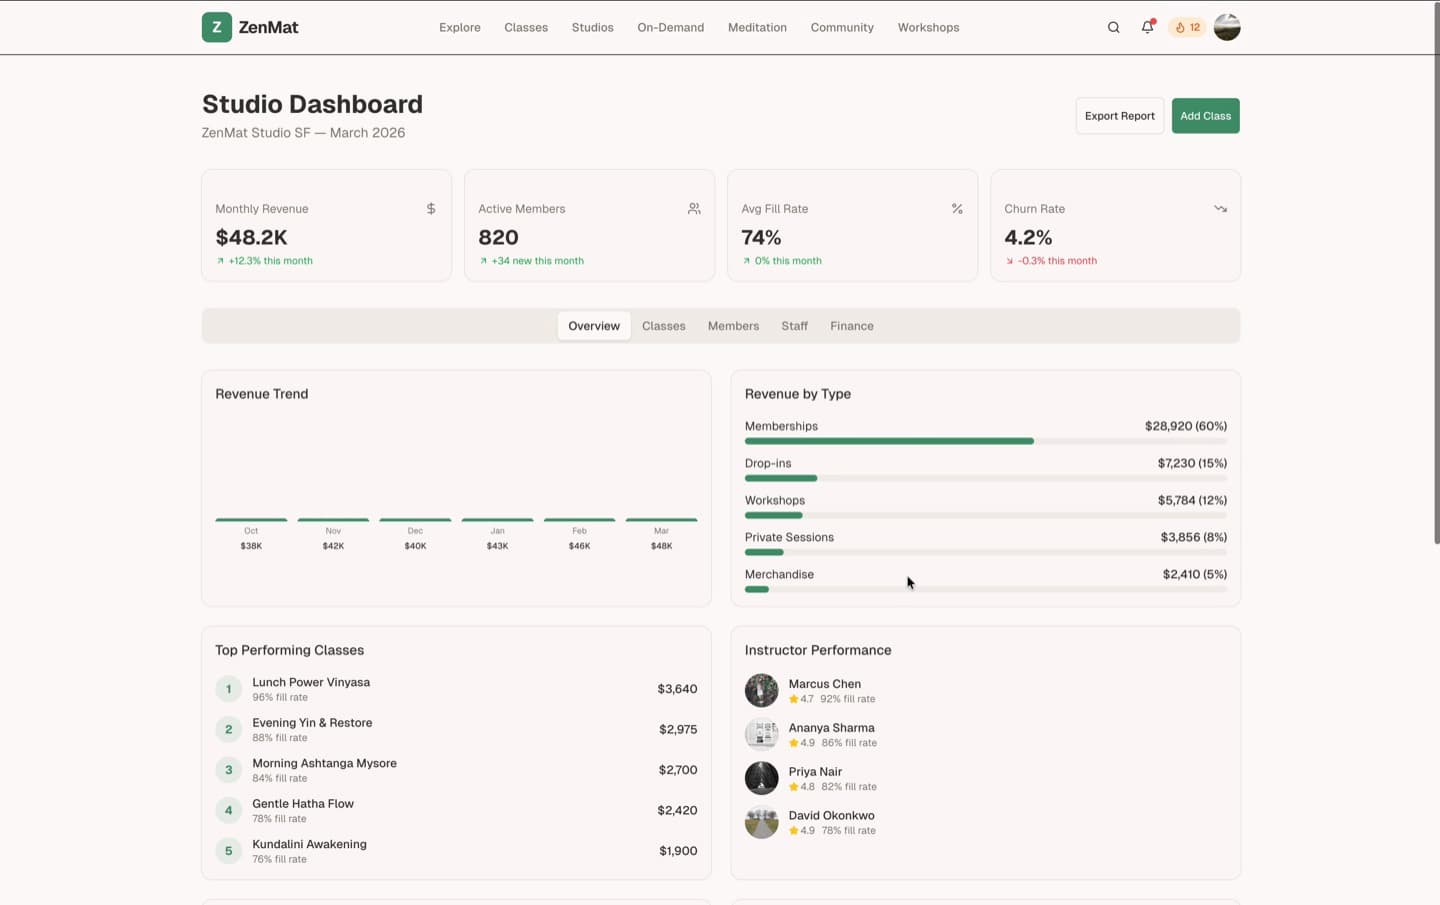Click the trend-down icon on Churn Rate

[1220, 208]
